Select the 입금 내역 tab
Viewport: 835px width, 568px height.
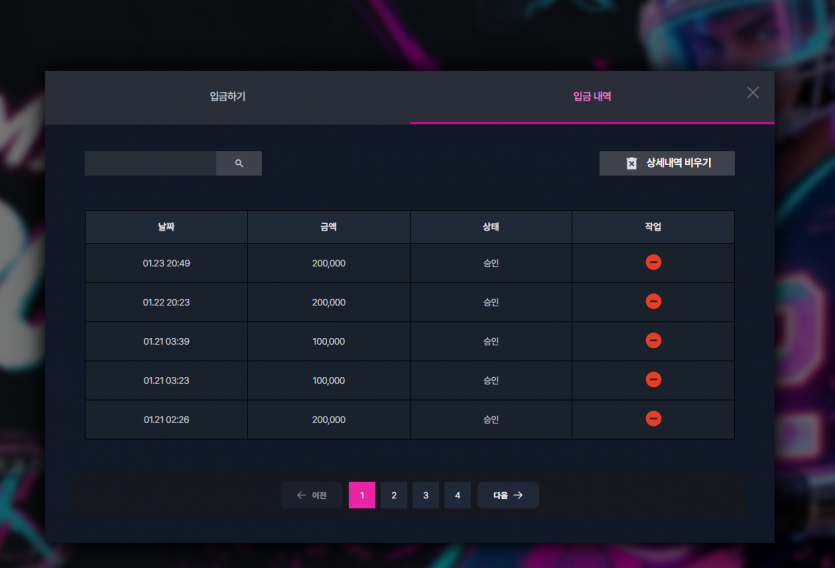tap(592, 97)
